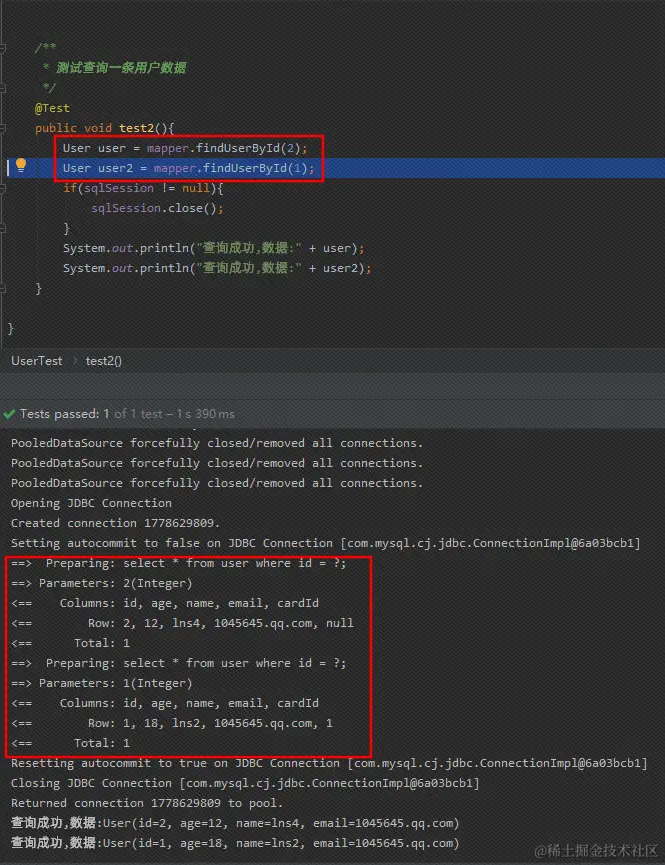
Task: Select UserTest in the breadcrumb bar
Action: (36, 361)
